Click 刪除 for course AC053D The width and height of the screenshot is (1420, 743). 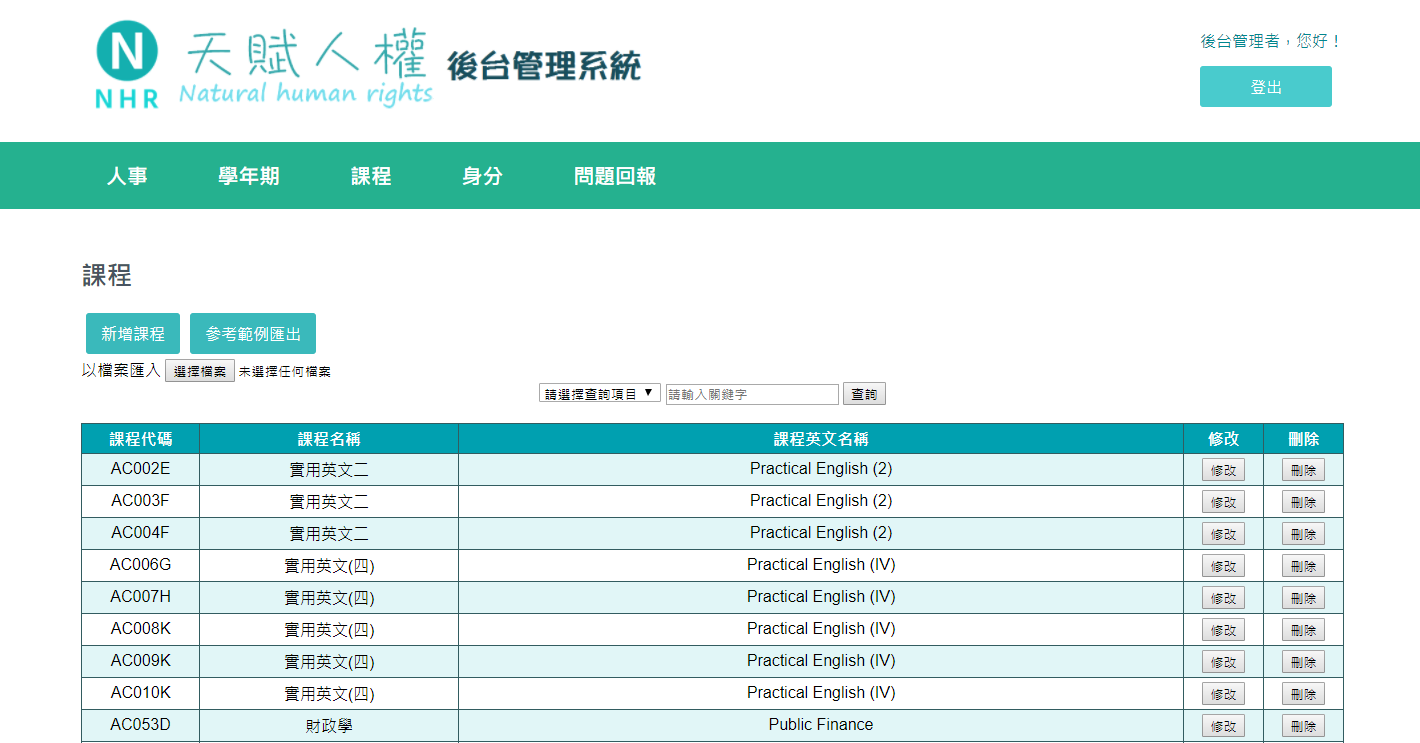(x=1303, y=726)
